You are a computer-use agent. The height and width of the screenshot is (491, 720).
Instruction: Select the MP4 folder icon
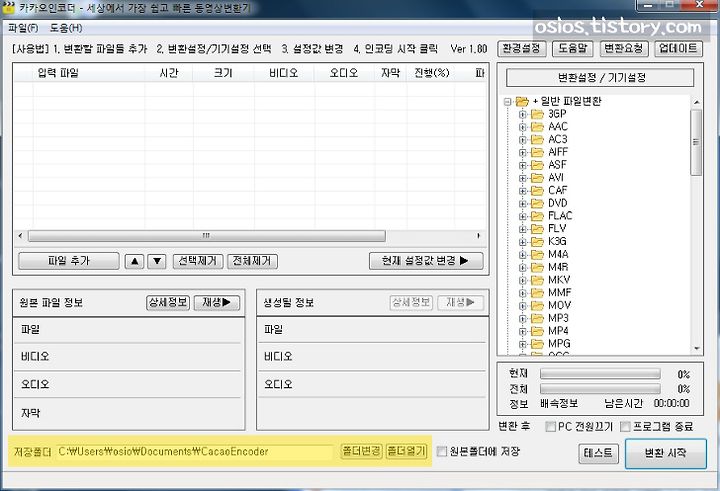[537, 331]
